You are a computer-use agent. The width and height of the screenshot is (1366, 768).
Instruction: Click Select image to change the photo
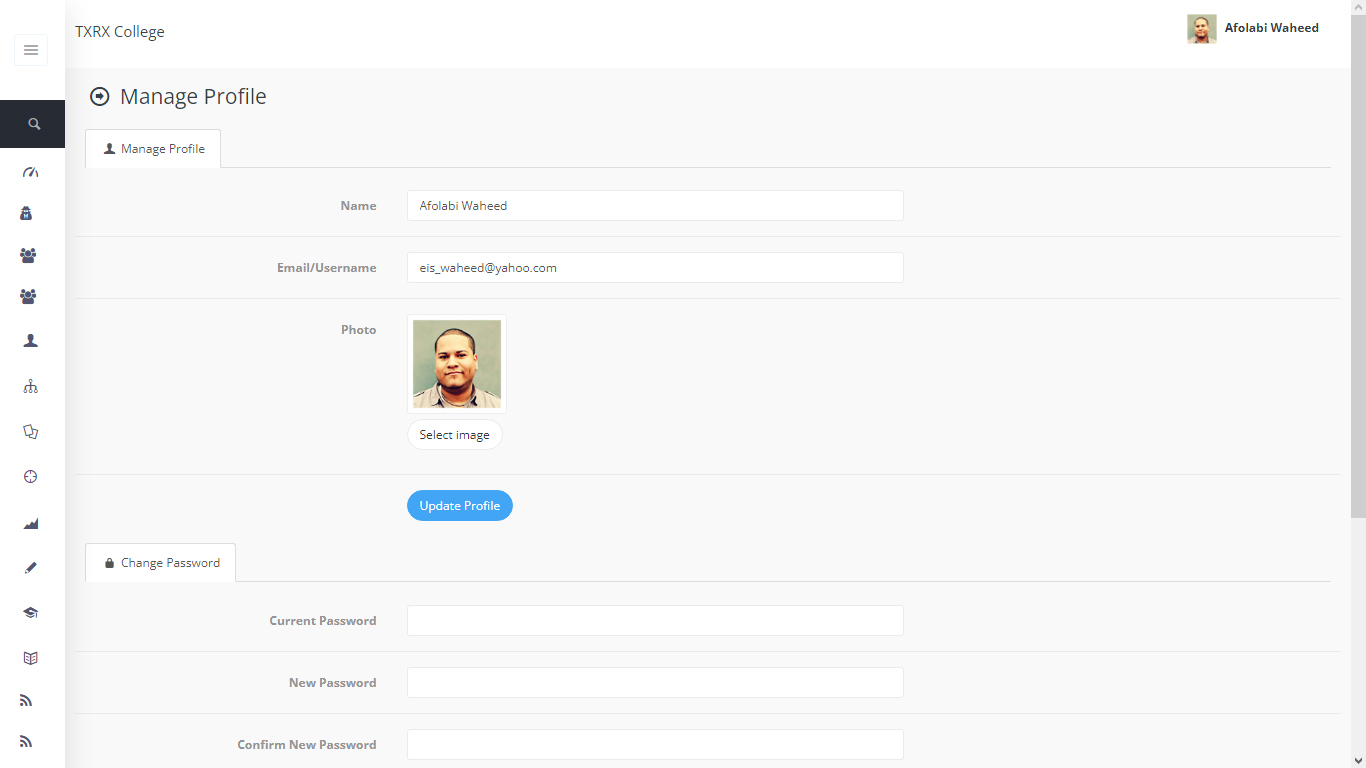(455, 434)
